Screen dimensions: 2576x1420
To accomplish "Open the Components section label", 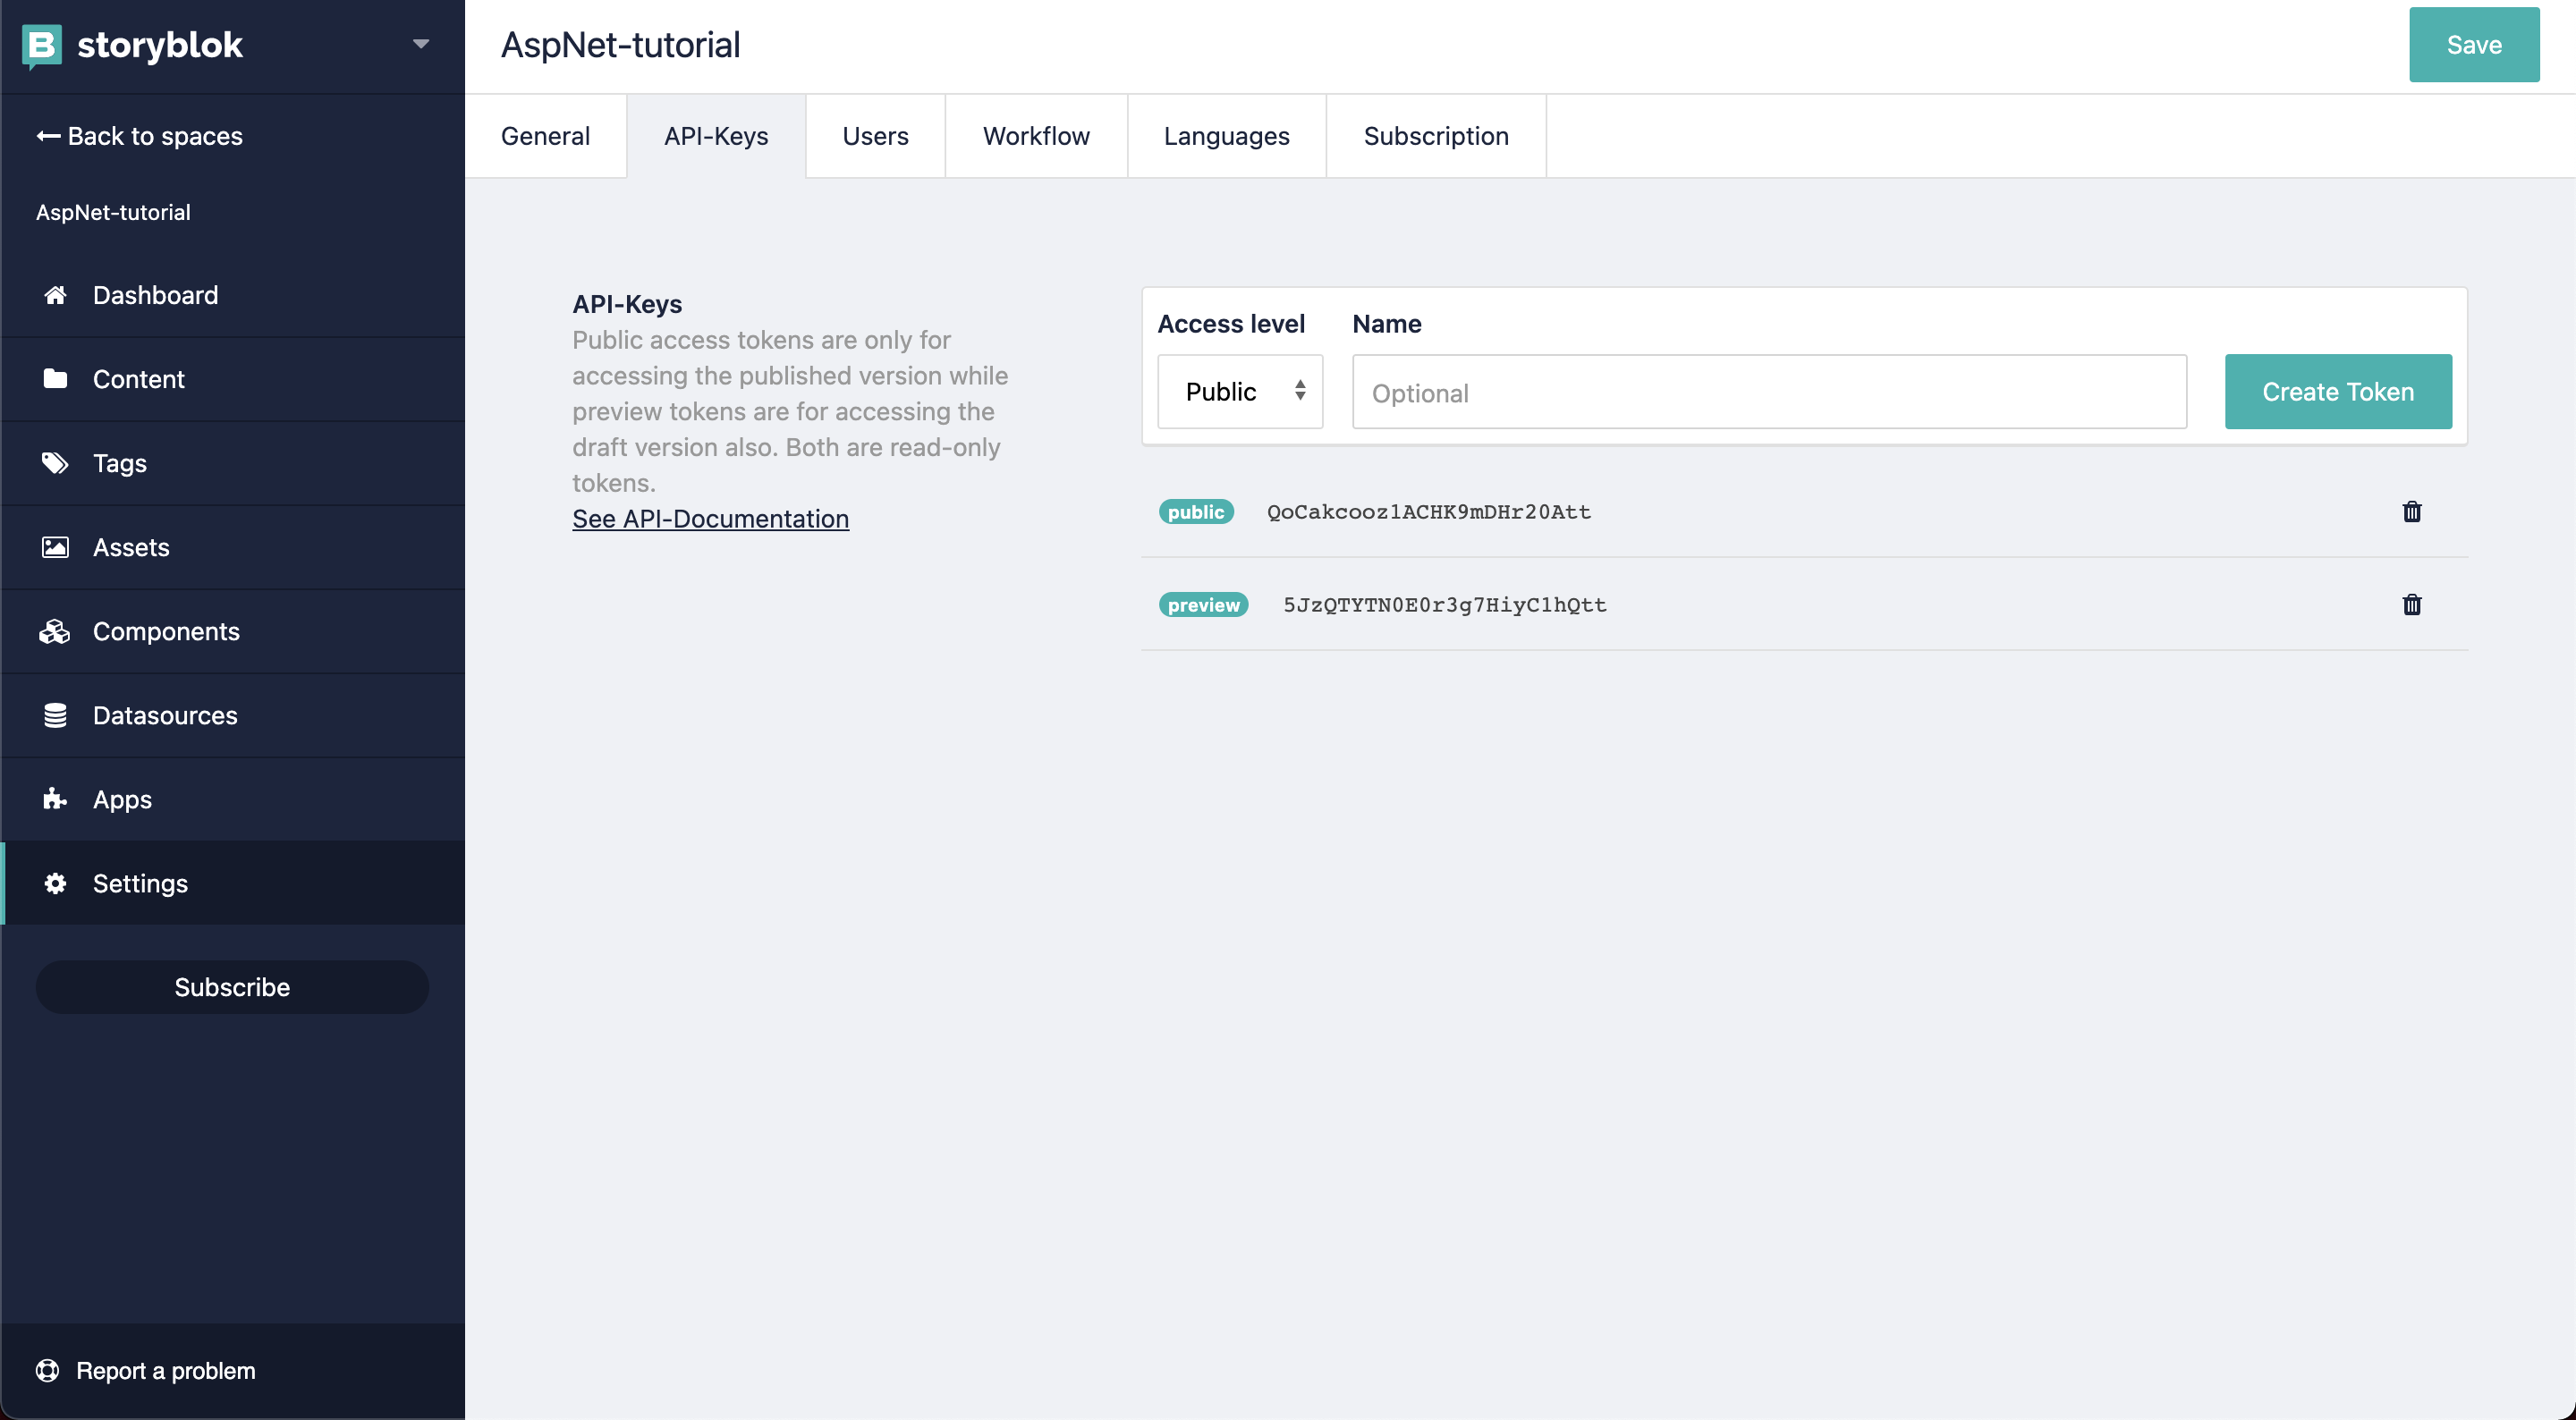I will tap(166, 631).
